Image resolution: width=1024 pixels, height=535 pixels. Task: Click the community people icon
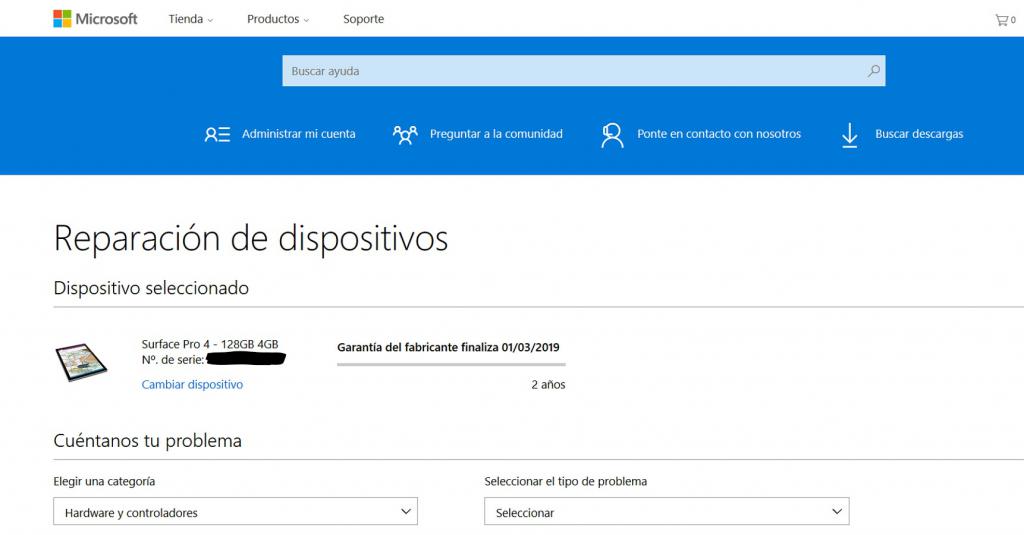coord(405,135)
